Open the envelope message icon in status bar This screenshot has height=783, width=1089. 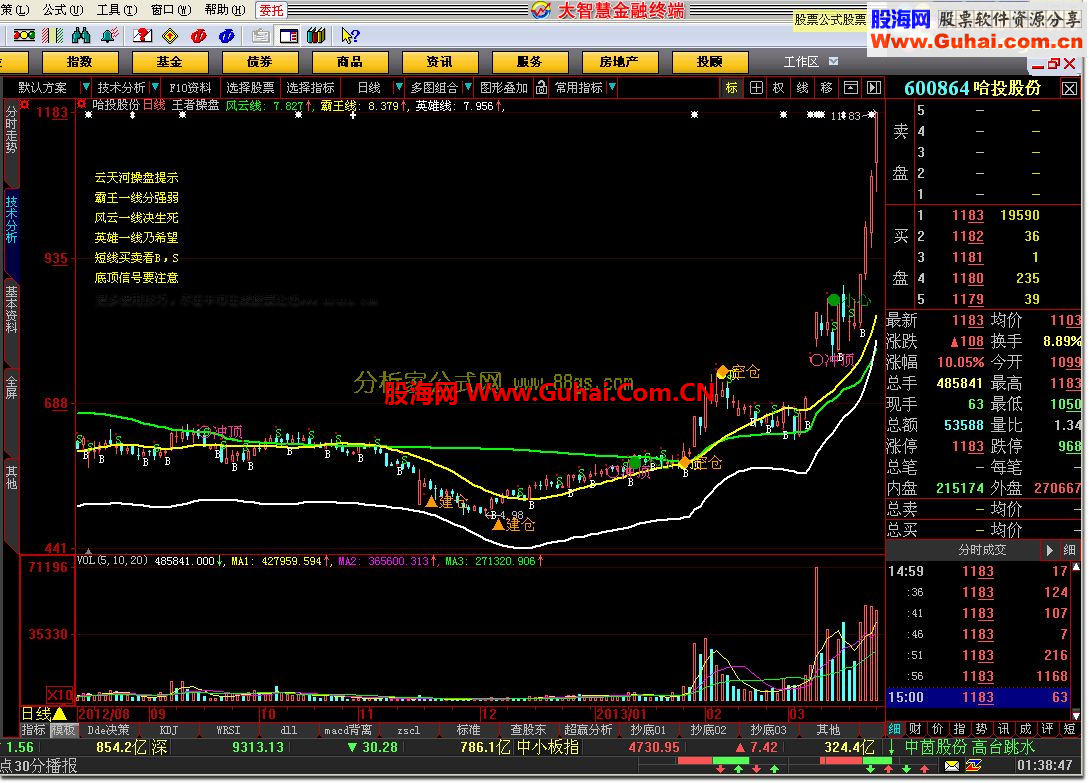pyautogui.click(x=951, y=766)
